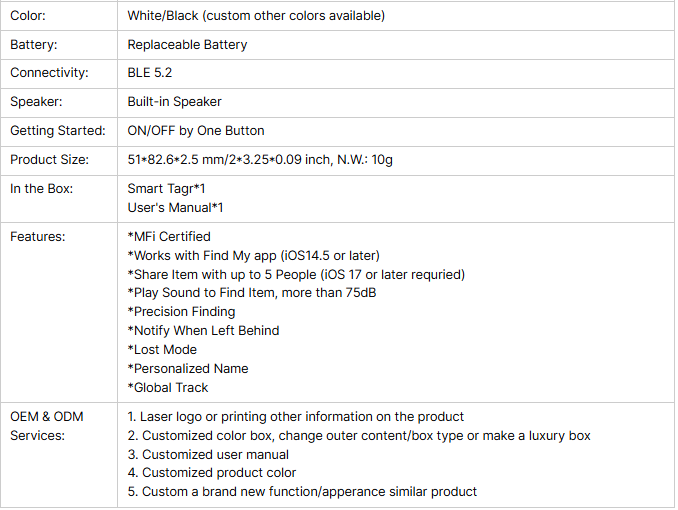Click '*Works with Find My app' feature
Image resolution: width=678 pixels, height=510 pixels.
pos(253,256)
